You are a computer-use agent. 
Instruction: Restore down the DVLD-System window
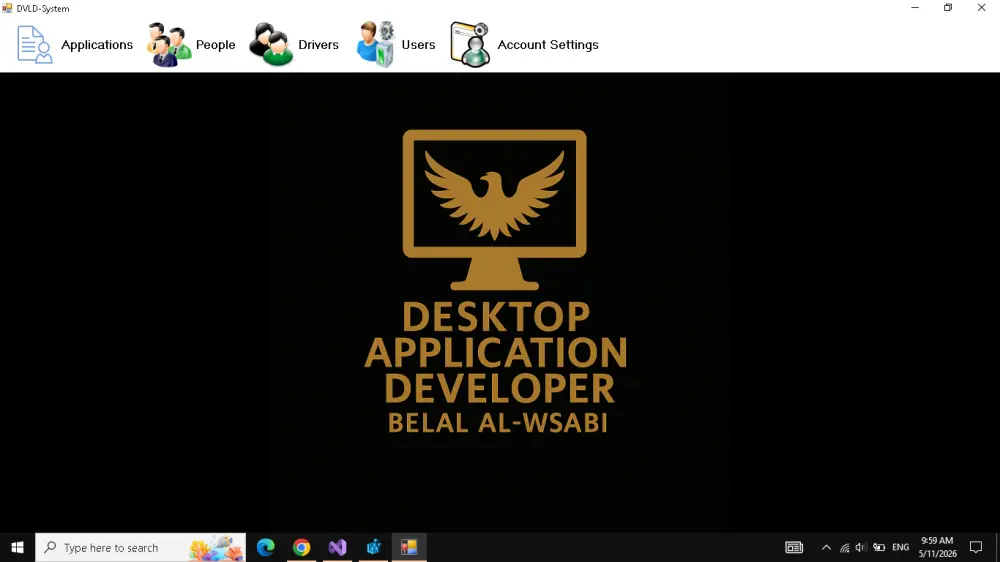948,8
